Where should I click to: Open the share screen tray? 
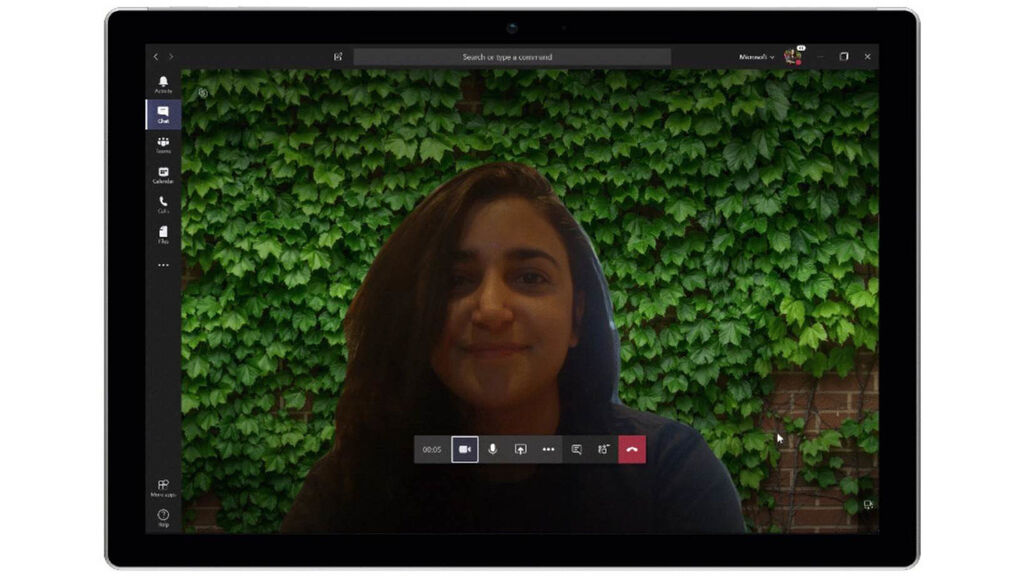pos(520,450)
